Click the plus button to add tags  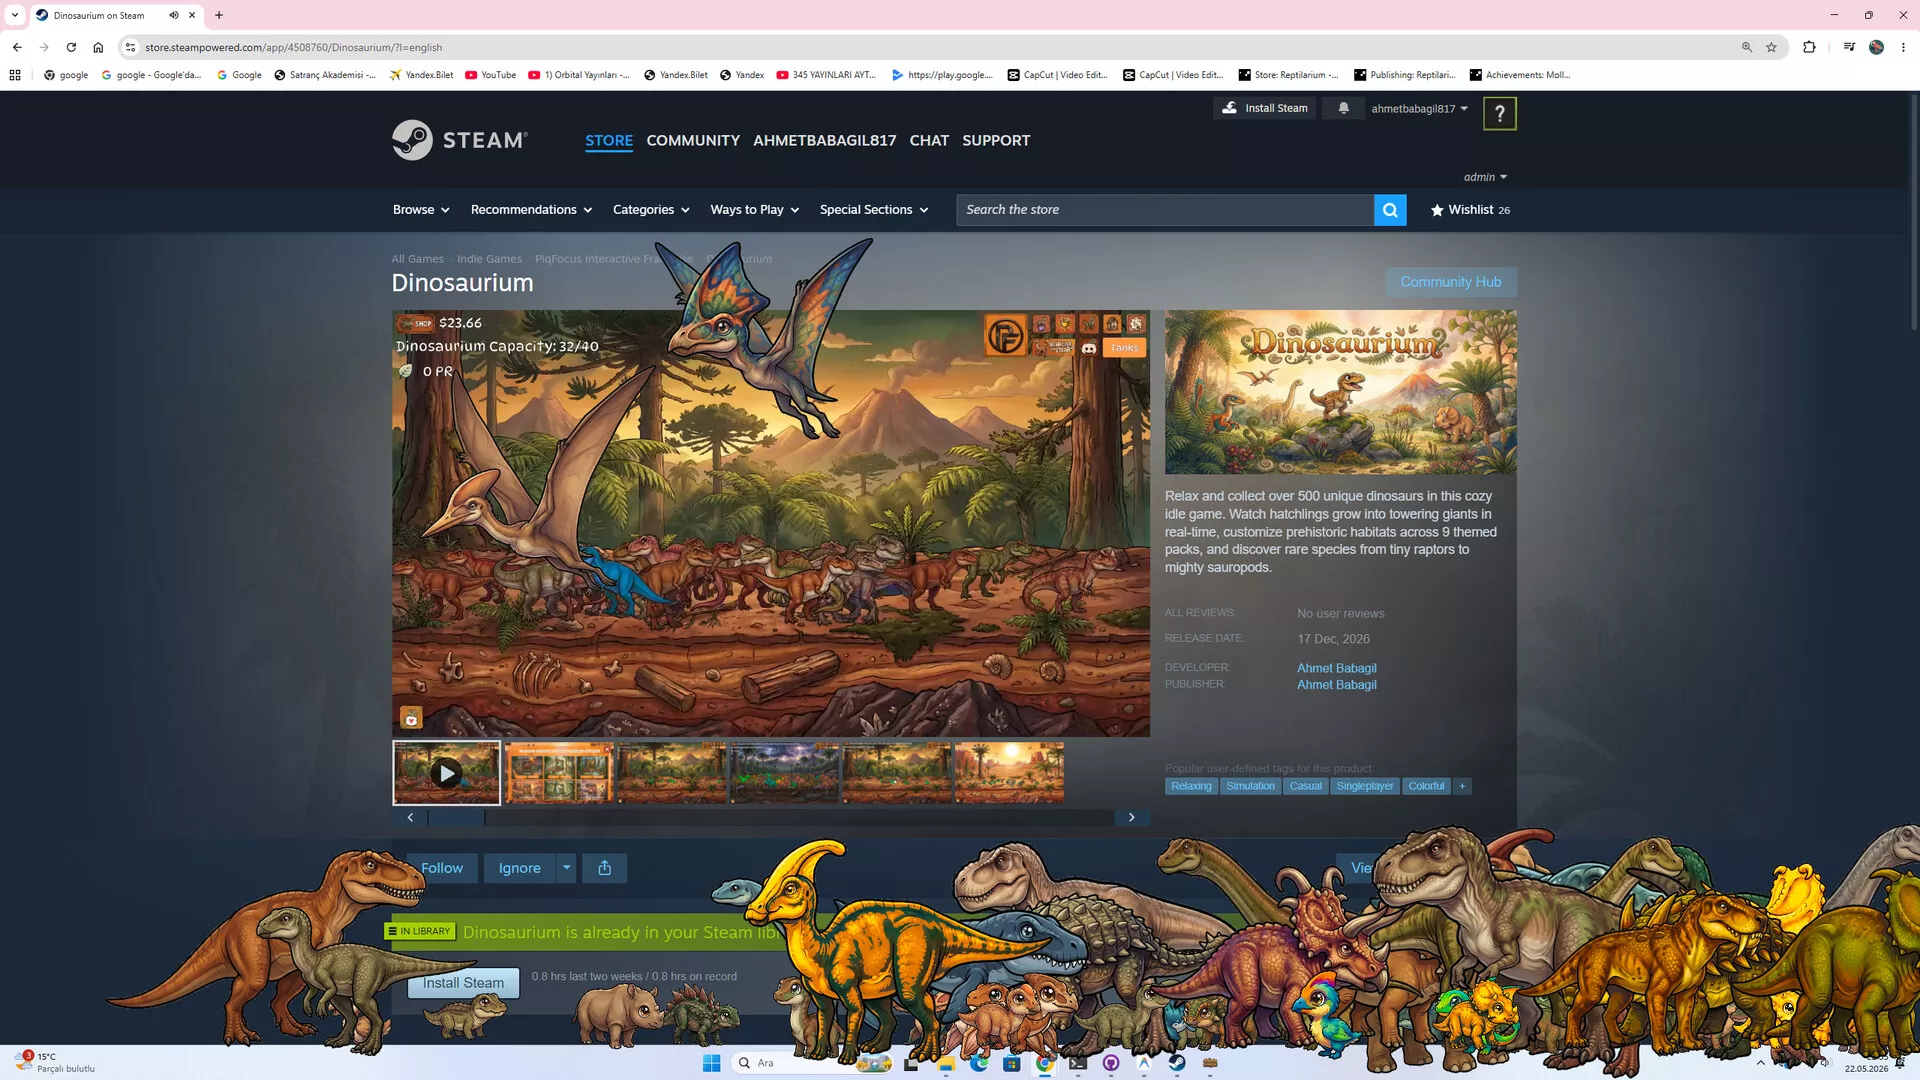tap(1462, 786)
